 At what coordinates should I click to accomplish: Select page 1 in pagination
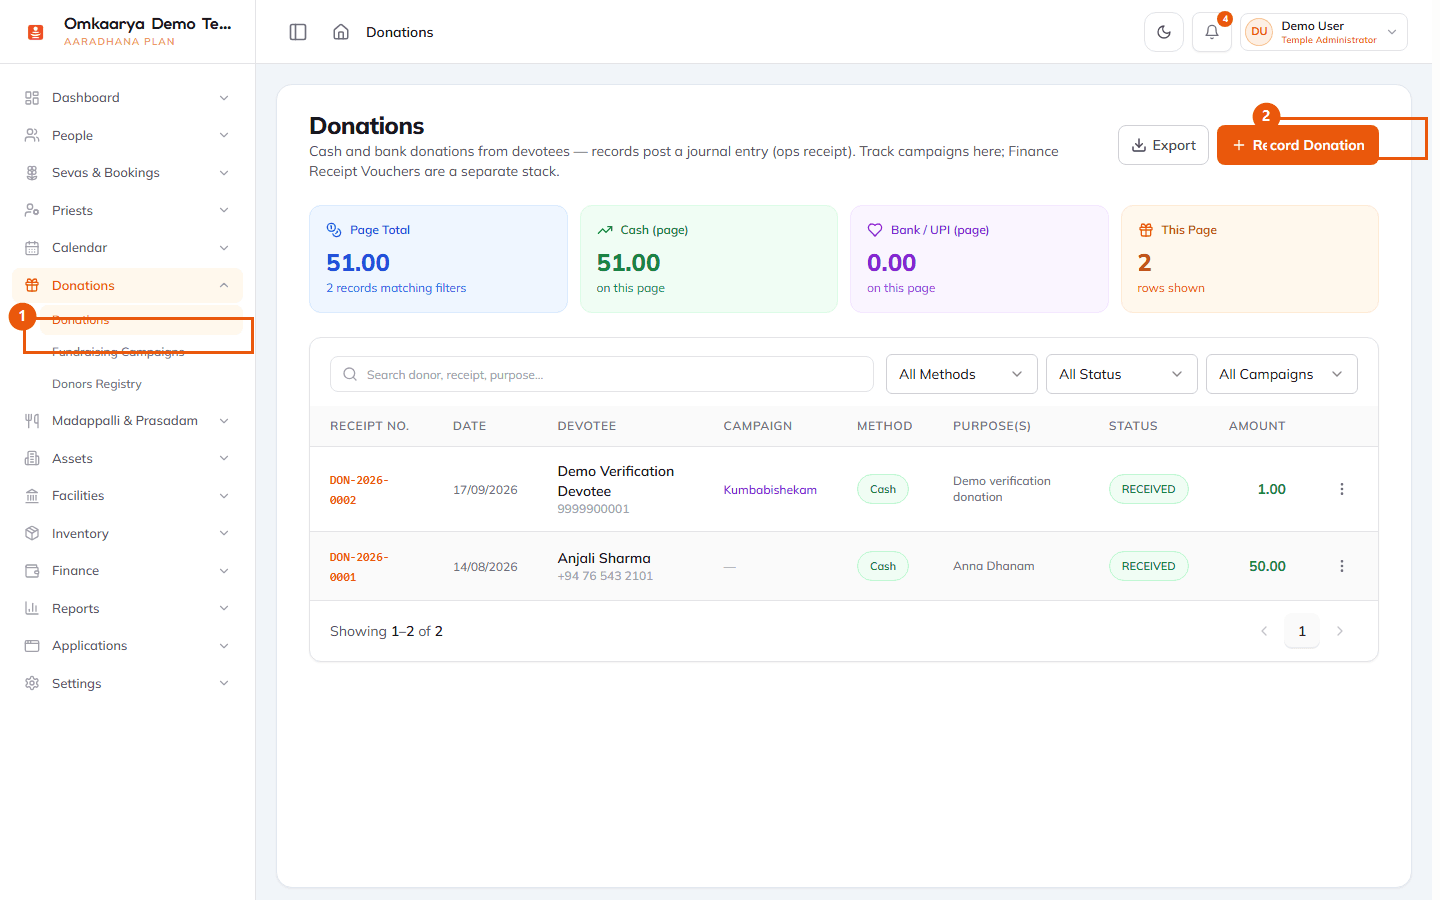point(1302,631)
